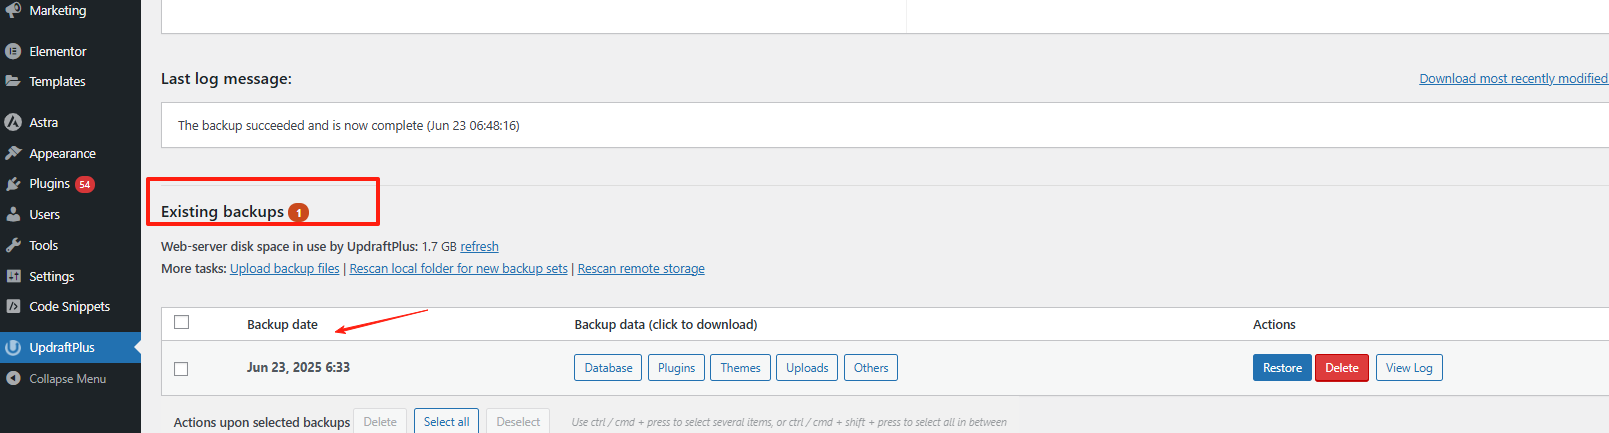This screenshot has height=433, width=1609.
Task: Click the Marketing megaphone icon
Action: 13,10
